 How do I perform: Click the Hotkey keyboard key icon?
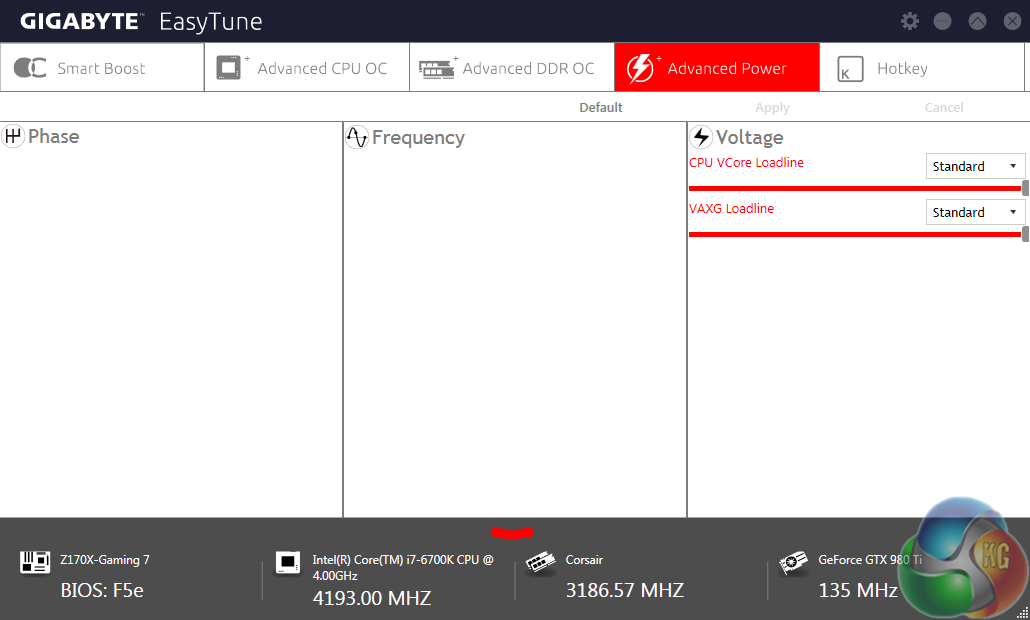(x=850, y=69)
